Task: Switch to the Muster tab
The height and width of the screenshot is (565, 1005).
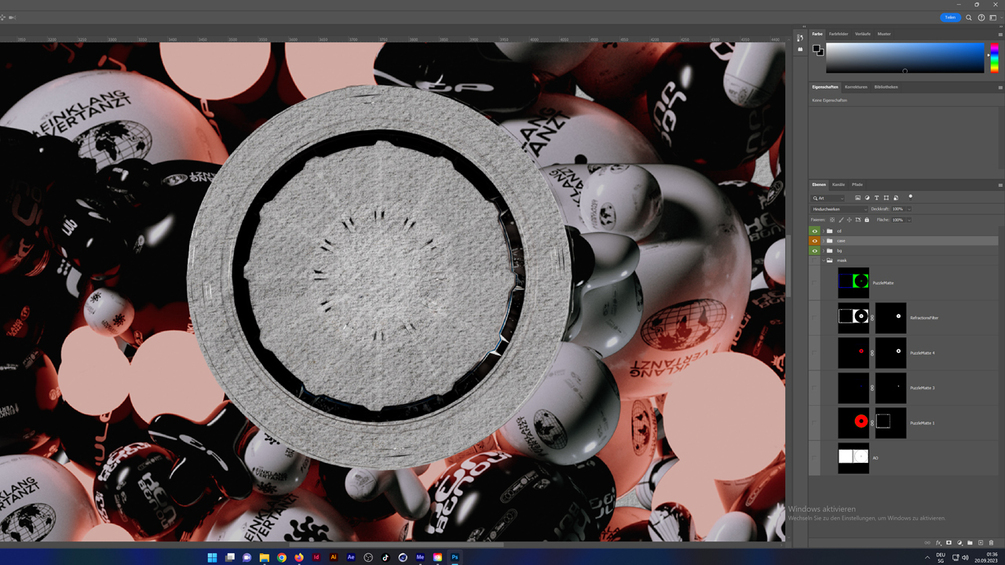Action: [x=884, y=34]
